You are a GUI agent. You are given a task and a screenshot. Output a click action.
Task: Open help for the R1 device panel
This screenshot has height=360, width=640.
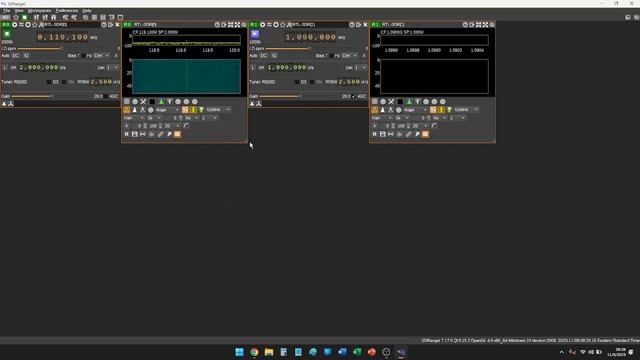351,25
